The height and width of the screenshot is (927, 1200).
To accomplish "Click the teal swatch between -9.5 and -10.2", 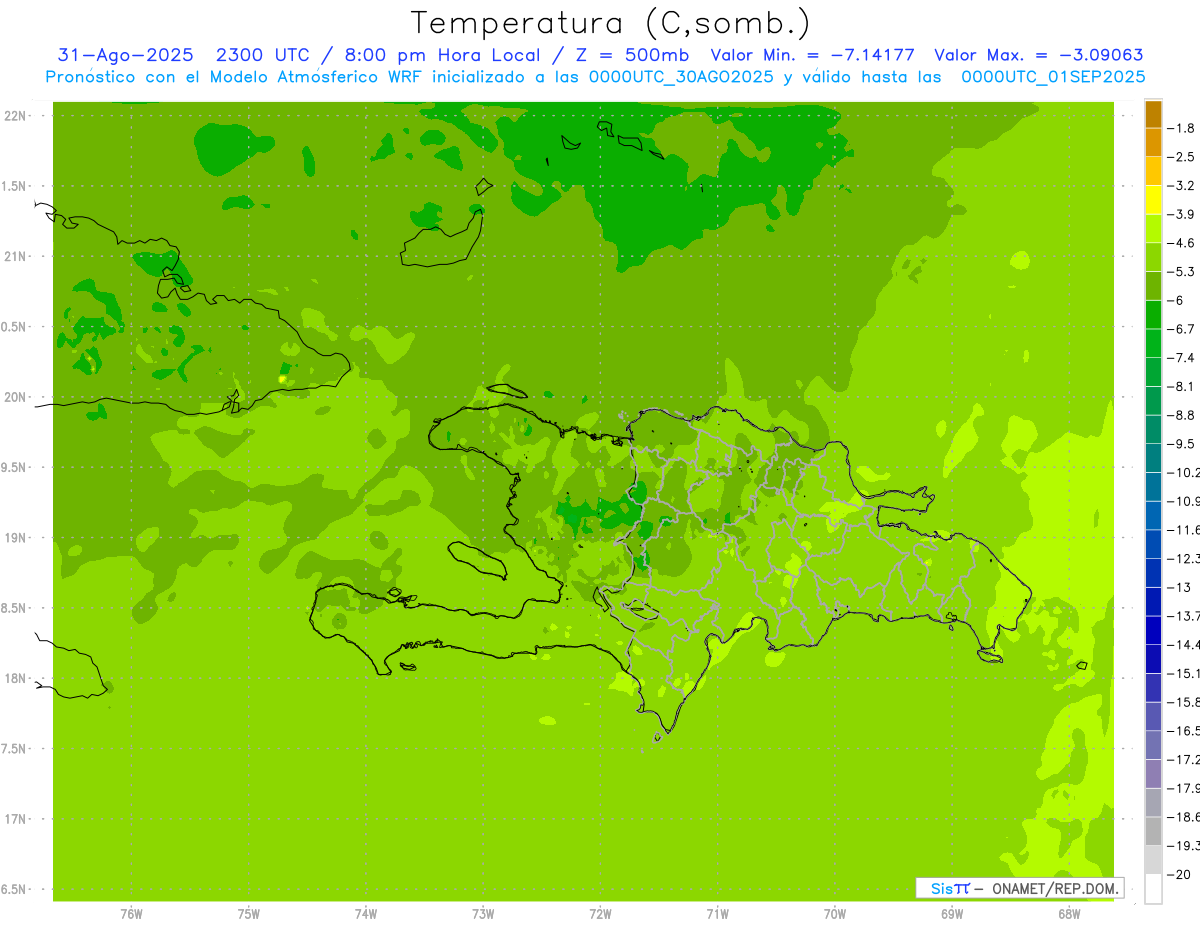I will tap(1153, 458).
